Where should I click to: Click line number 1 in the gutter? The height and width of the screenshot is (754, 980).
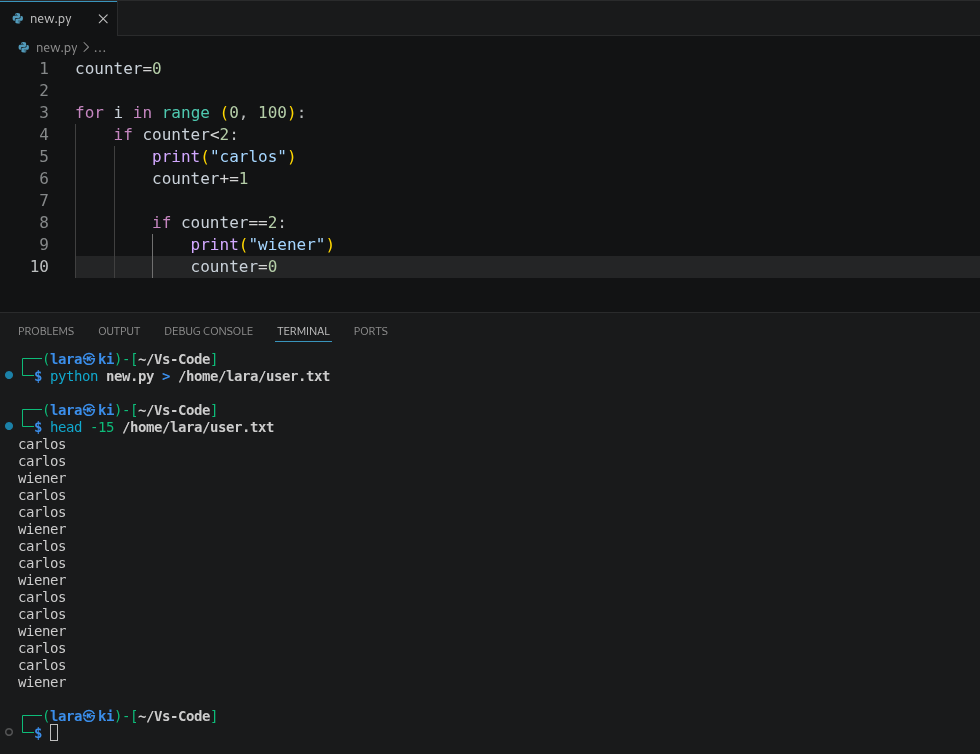[x=44, y=69]
